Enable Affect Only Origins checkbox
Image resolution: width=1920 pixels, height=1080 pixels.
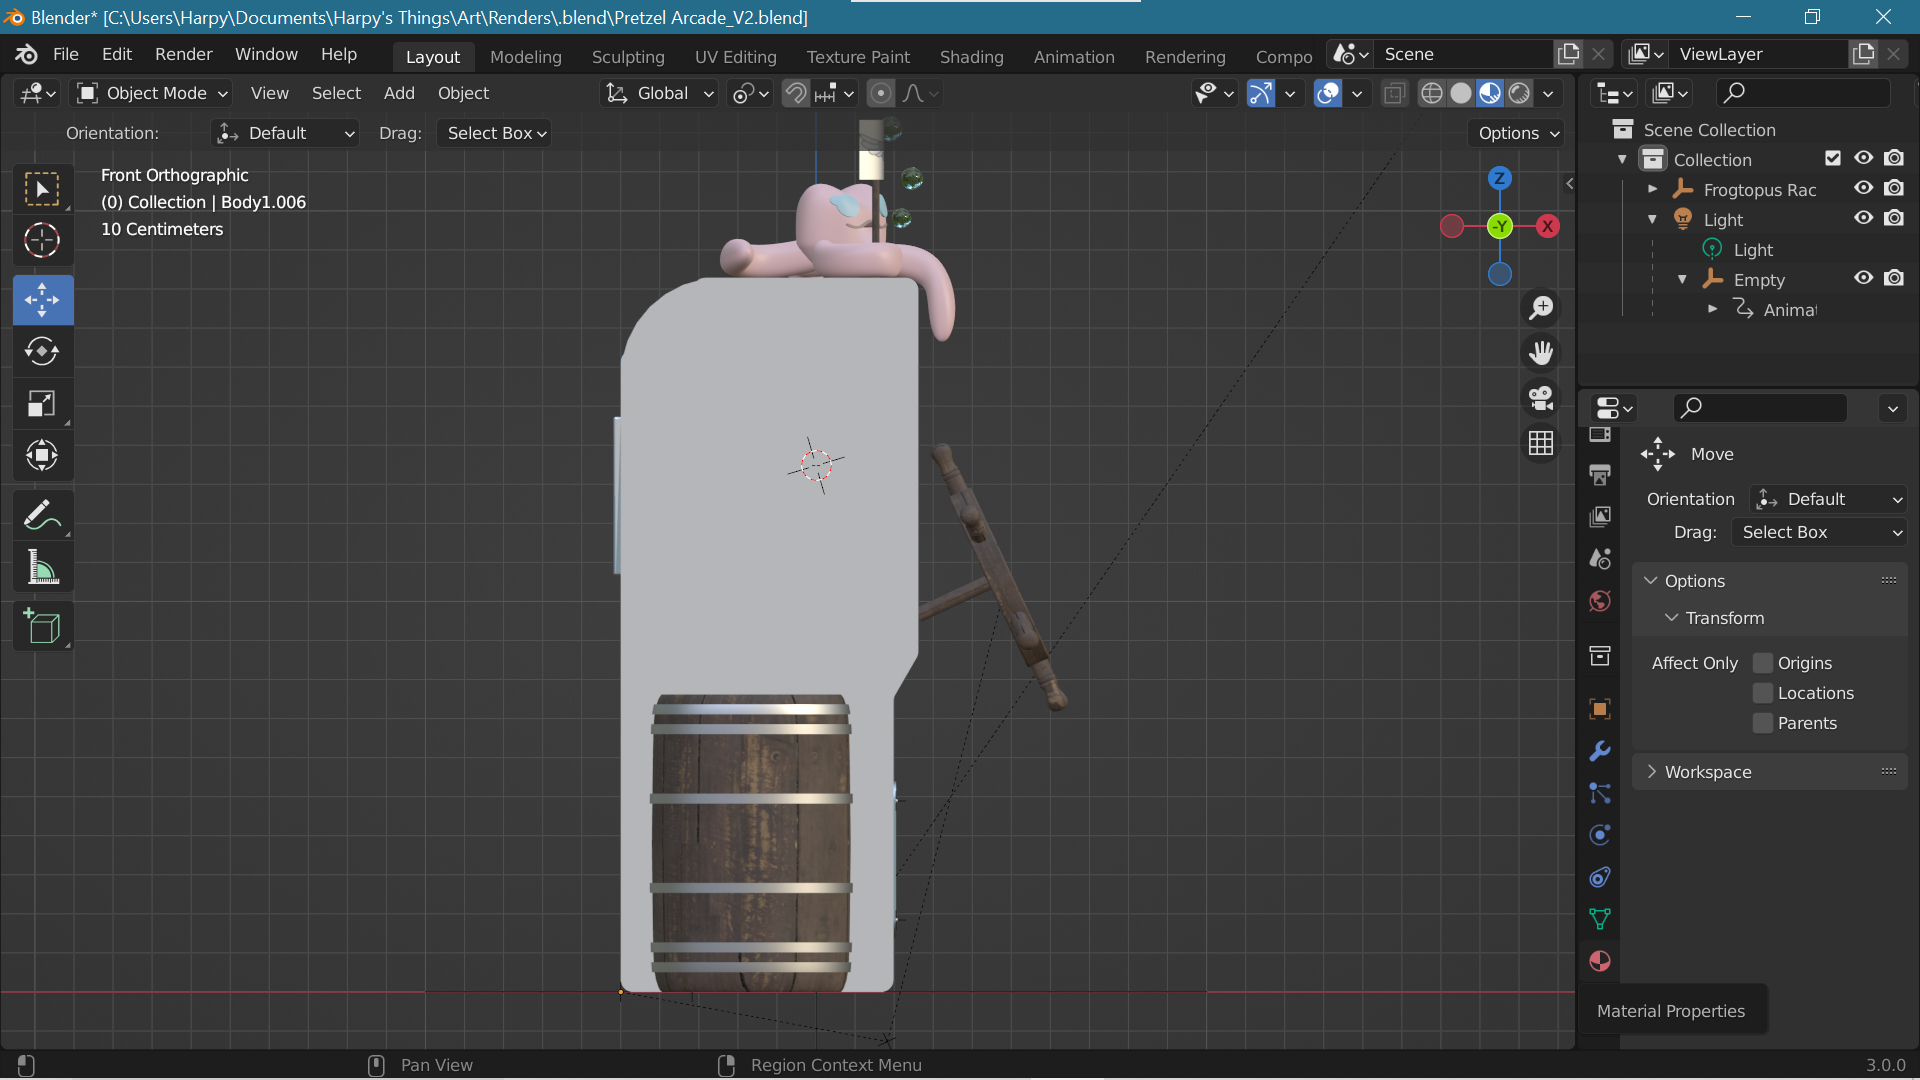point(1763,663)
